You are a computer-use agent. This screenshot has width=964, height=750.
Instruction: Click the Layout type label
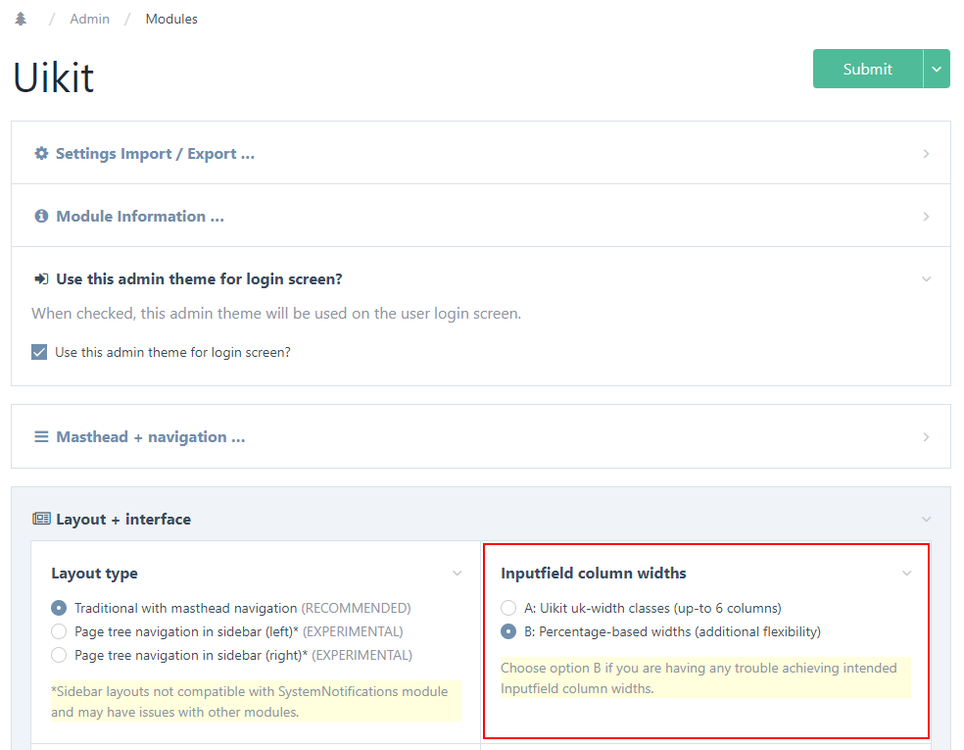coord(95,574)
